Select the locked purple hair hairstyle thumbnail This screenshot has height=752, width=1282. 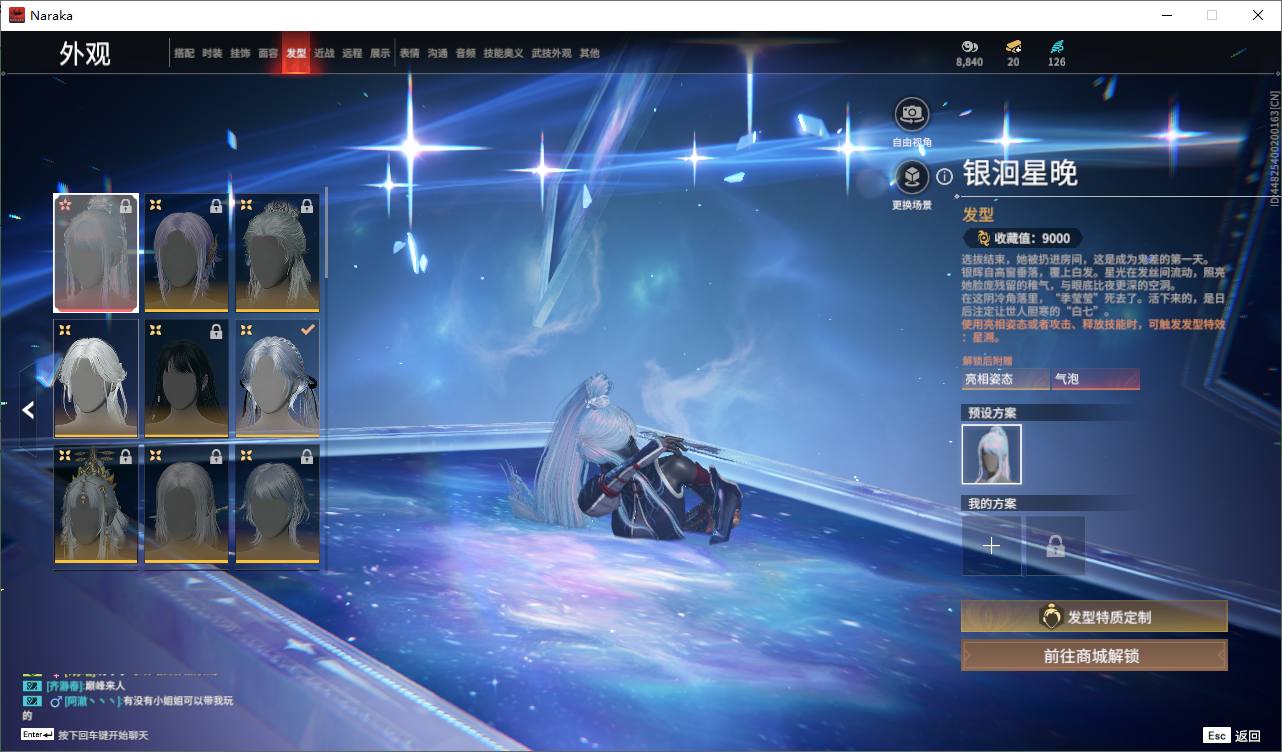pyautogui.click(x=186, y=253)
